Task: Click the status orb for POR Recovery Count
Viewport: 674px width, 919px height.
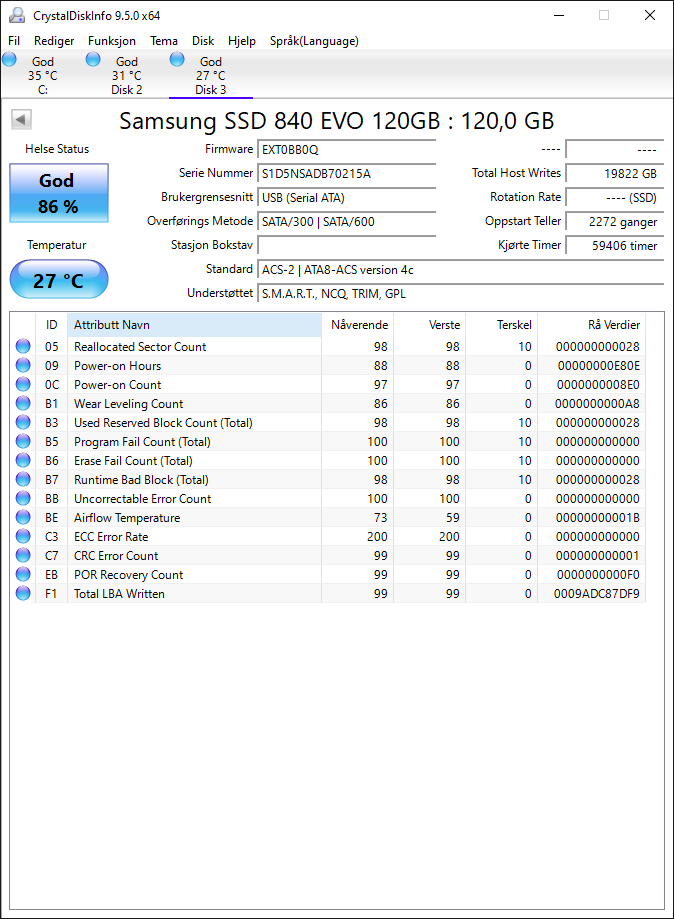Action: click(x=23, y=574)
